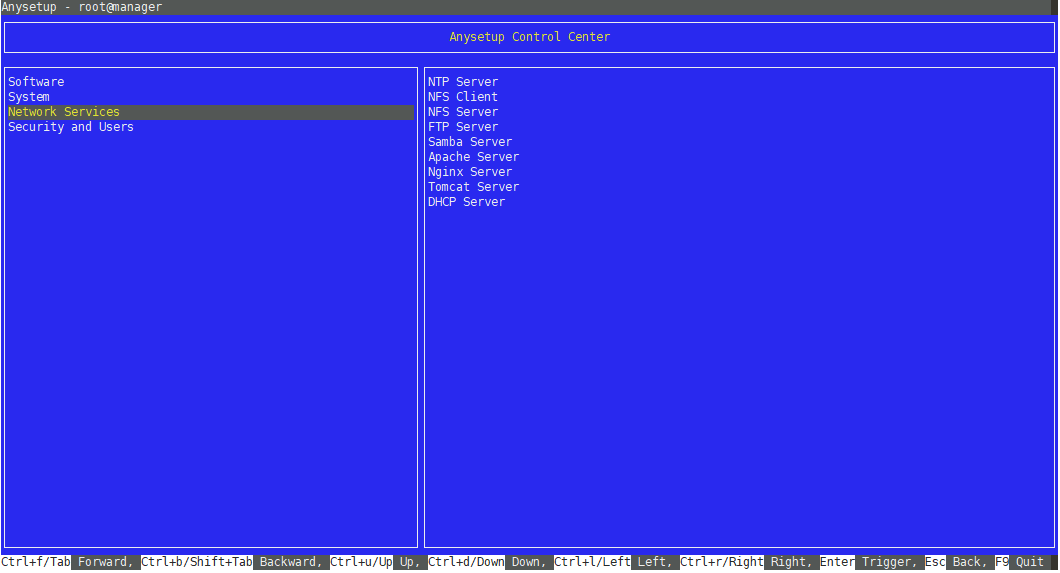Select the highlighted Network Services category
This screenshot has height=573, width=1060.
pos(64,112)
